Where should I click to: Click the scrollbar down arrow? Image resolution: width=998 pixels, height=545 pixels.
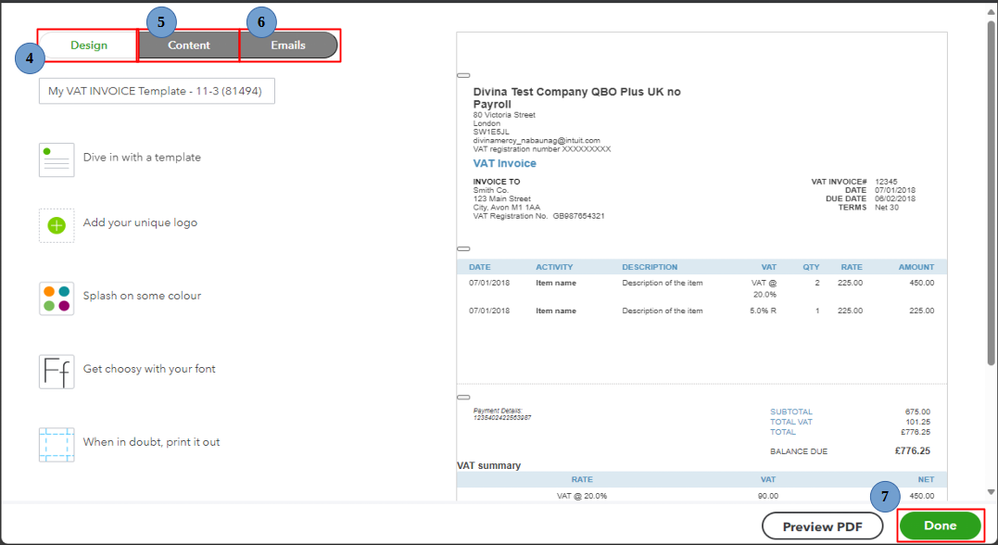tap(990, 492)
